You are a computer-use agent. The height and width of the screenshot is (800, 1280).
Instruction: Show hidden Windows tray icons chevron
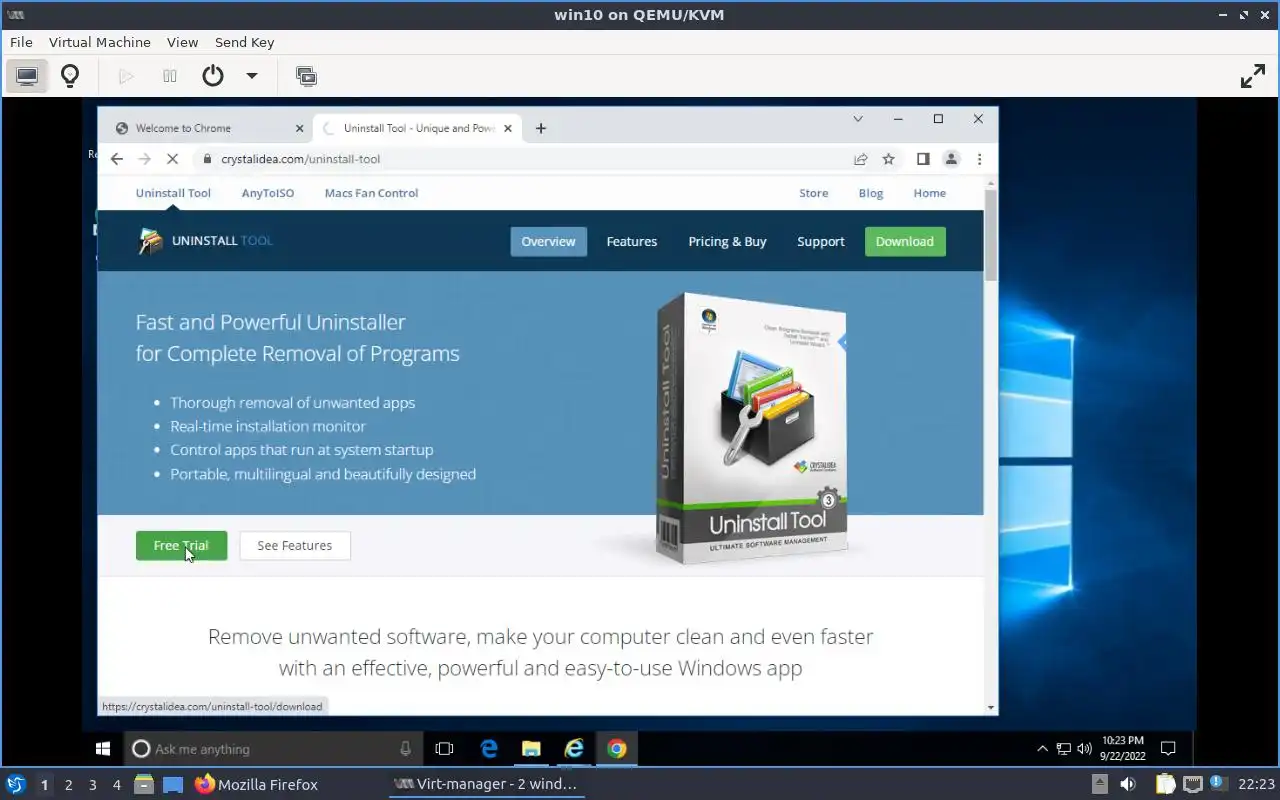click(x=1042, y=748)
